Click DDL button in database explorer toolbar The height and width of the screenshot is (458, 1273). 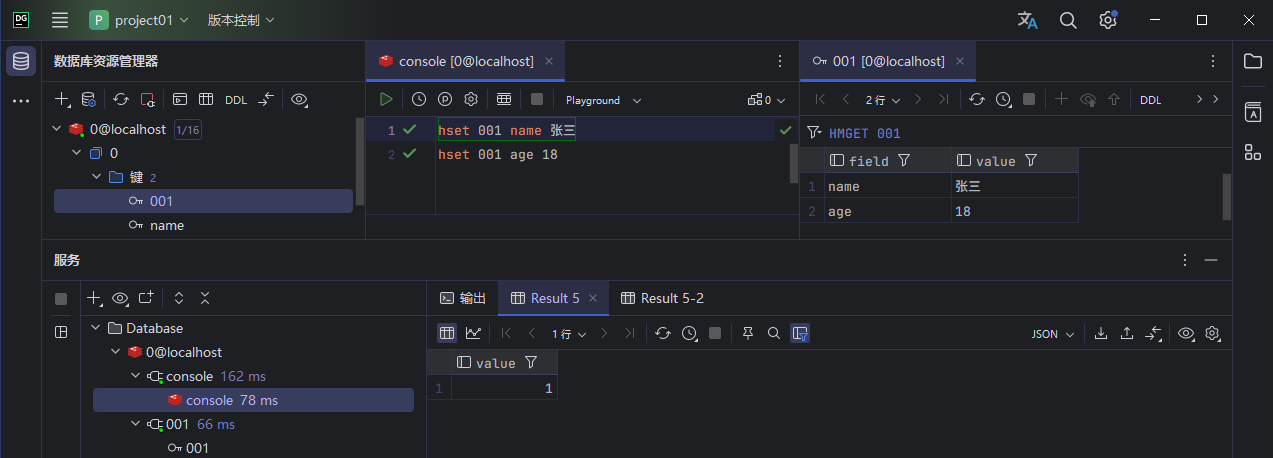point(236,100)
